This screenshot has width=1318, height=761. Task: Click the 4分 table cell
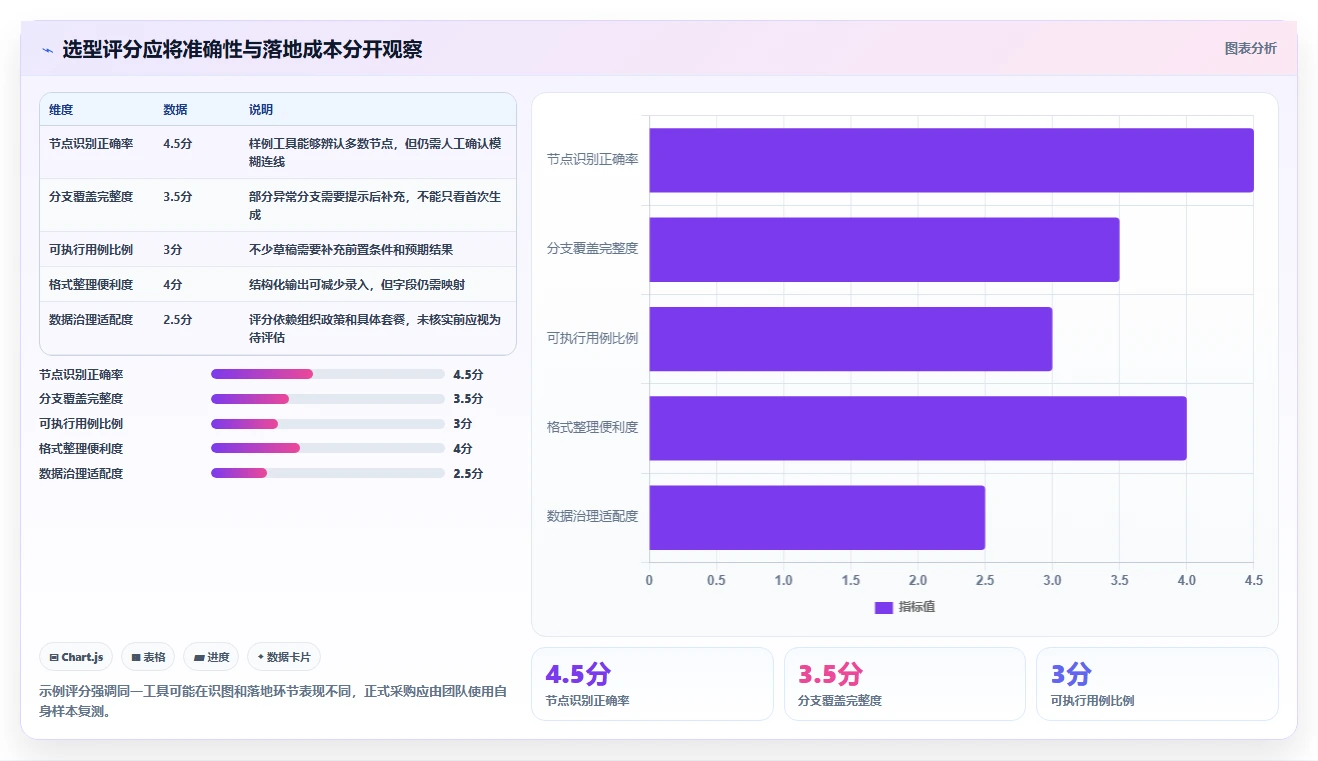(172, 284)
